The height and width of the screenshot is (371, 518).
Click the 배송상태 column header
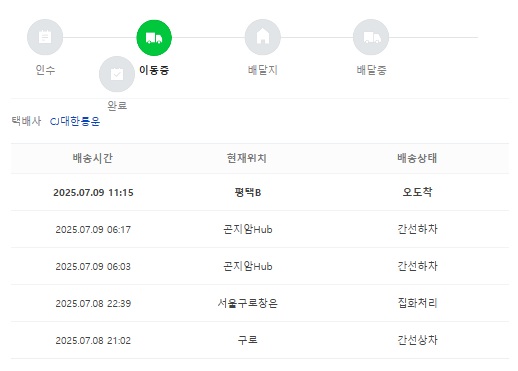pos(417,158)
